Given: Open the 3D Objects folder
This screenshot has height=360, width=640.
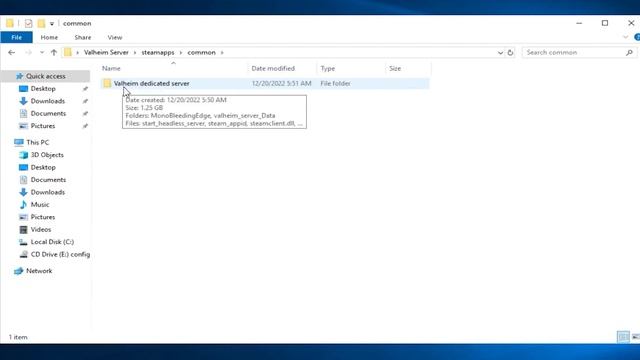Looking at the screenshot, I should (x=47, y=155).
